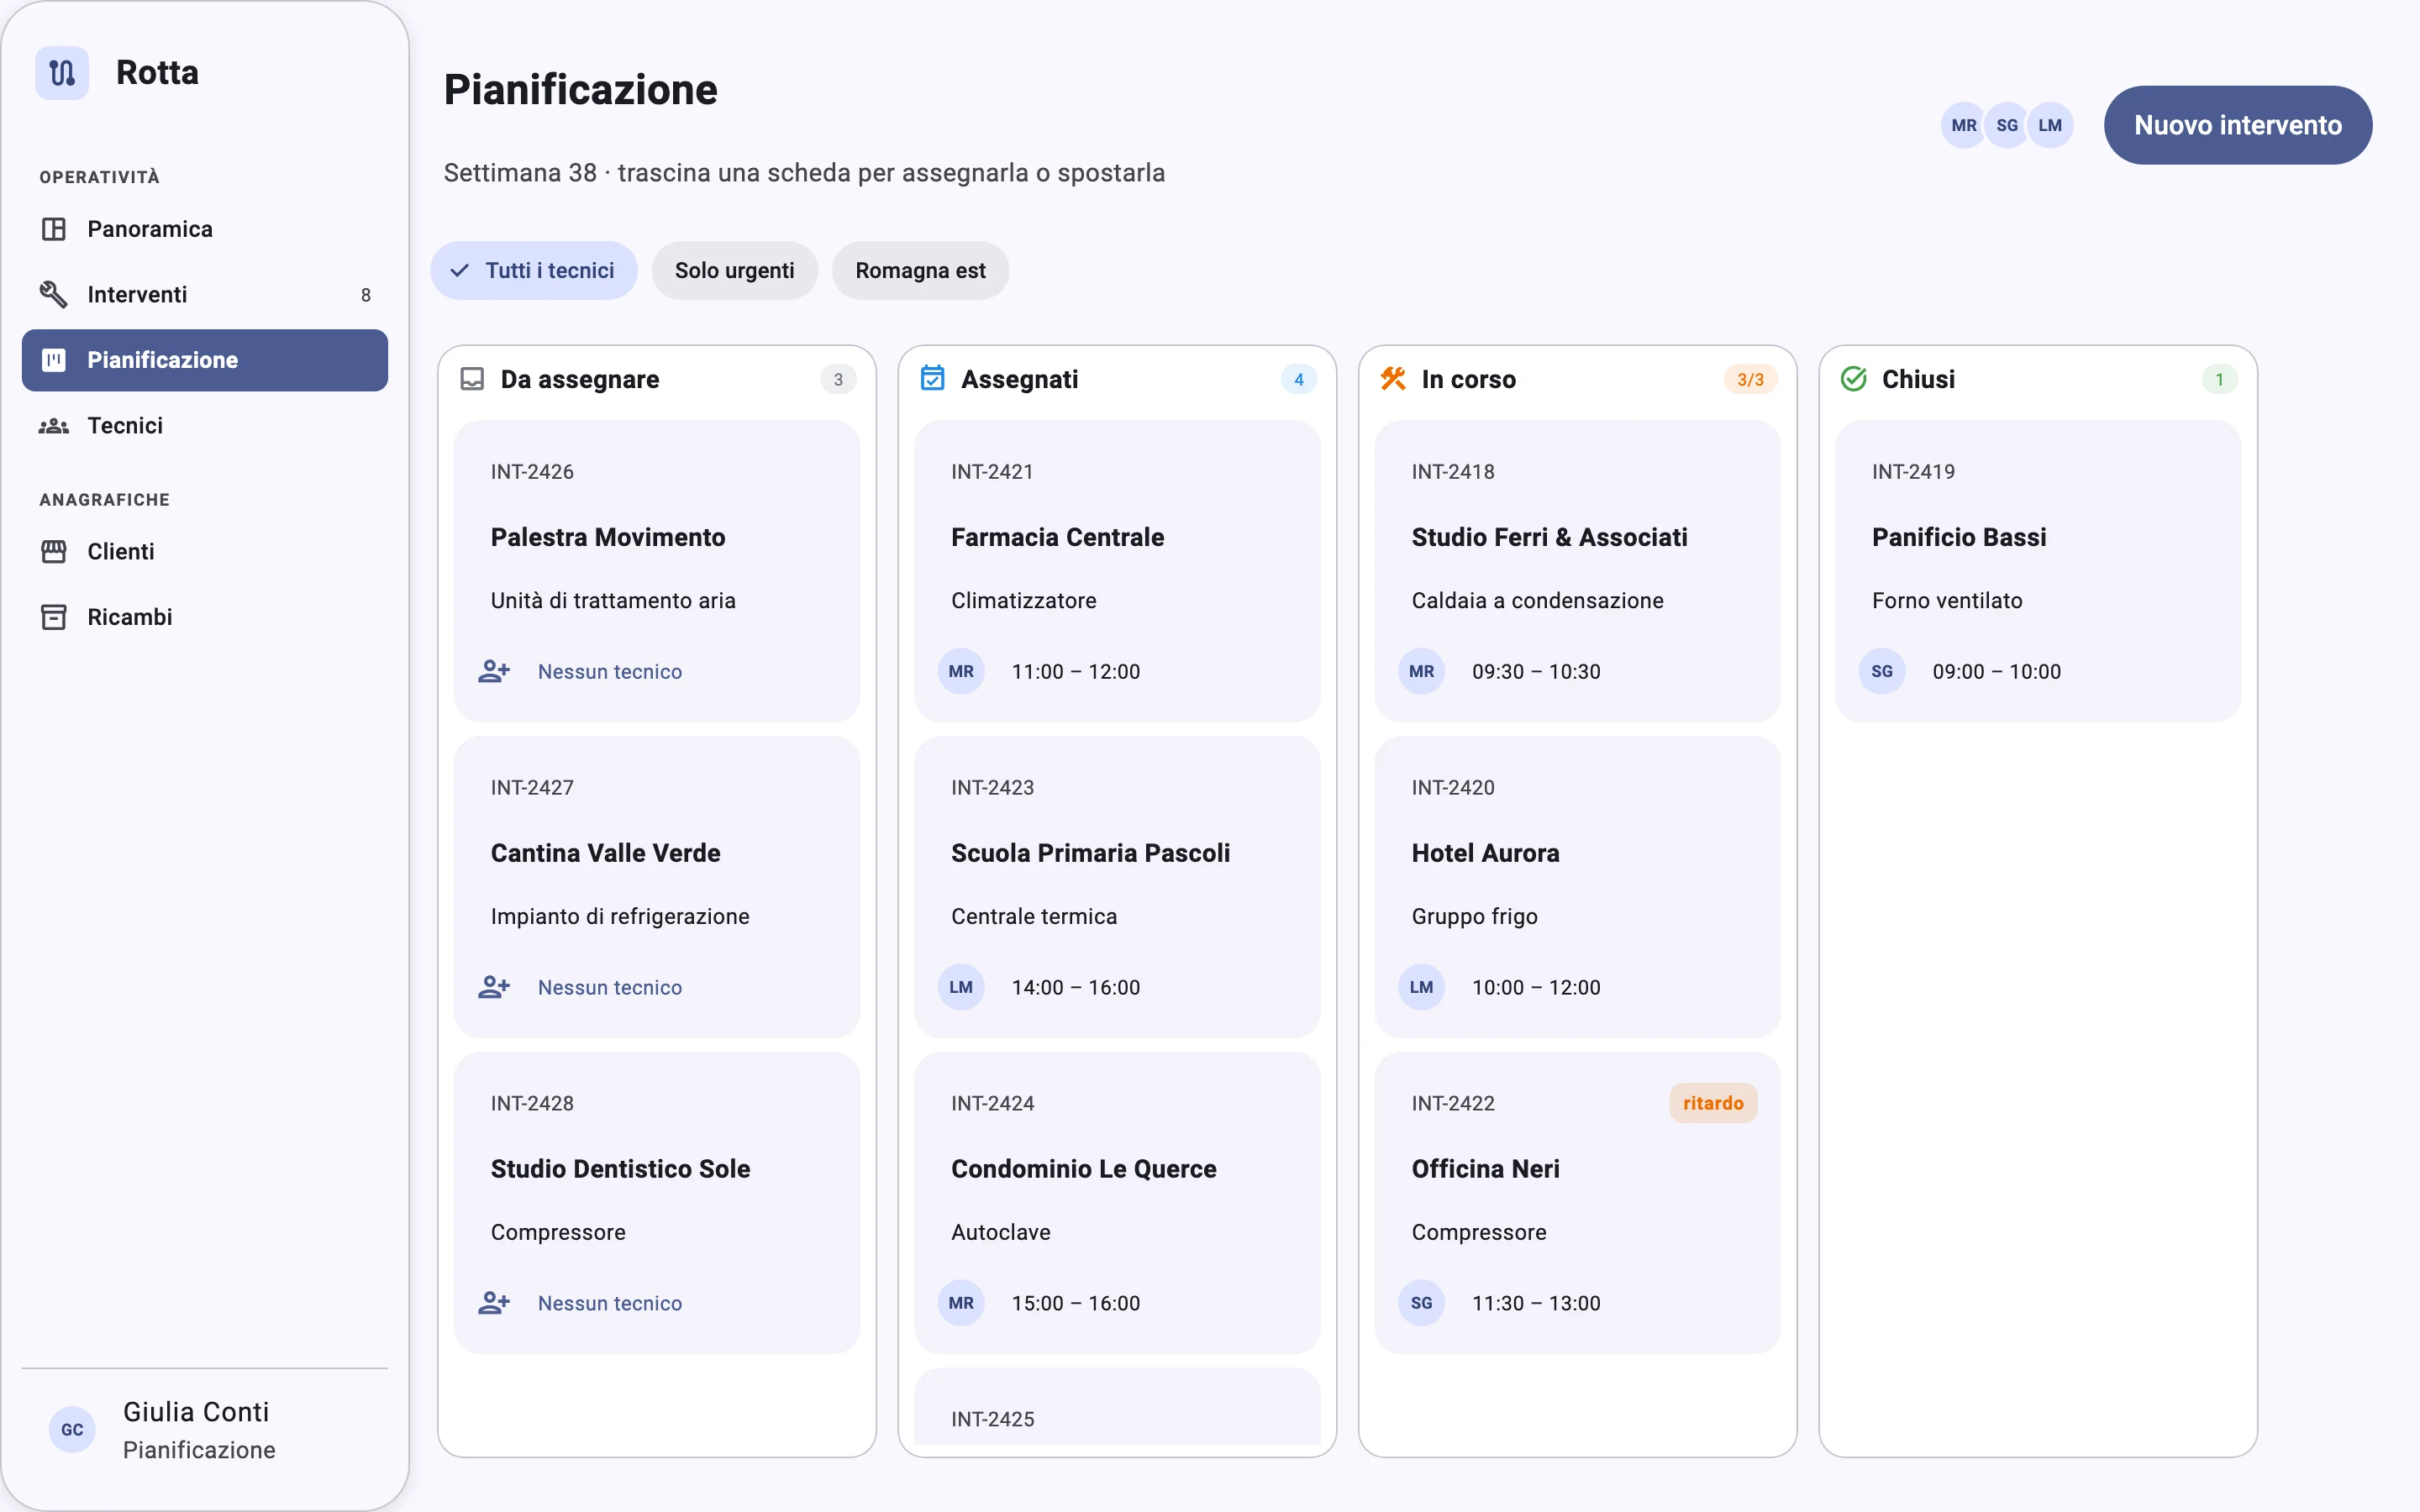Open the Hotel Aurora intervention card
The height and width of the screenshot is (1512, 2420).
[x=1578, y=888]
